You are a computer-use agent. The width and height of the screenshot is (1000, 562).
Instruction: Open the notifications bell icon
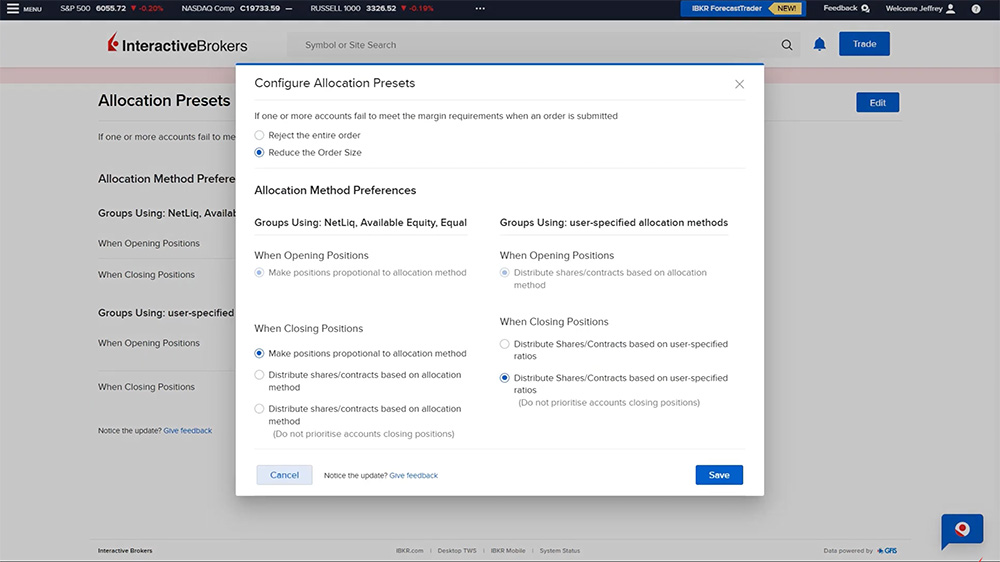[x=820, y=44]
